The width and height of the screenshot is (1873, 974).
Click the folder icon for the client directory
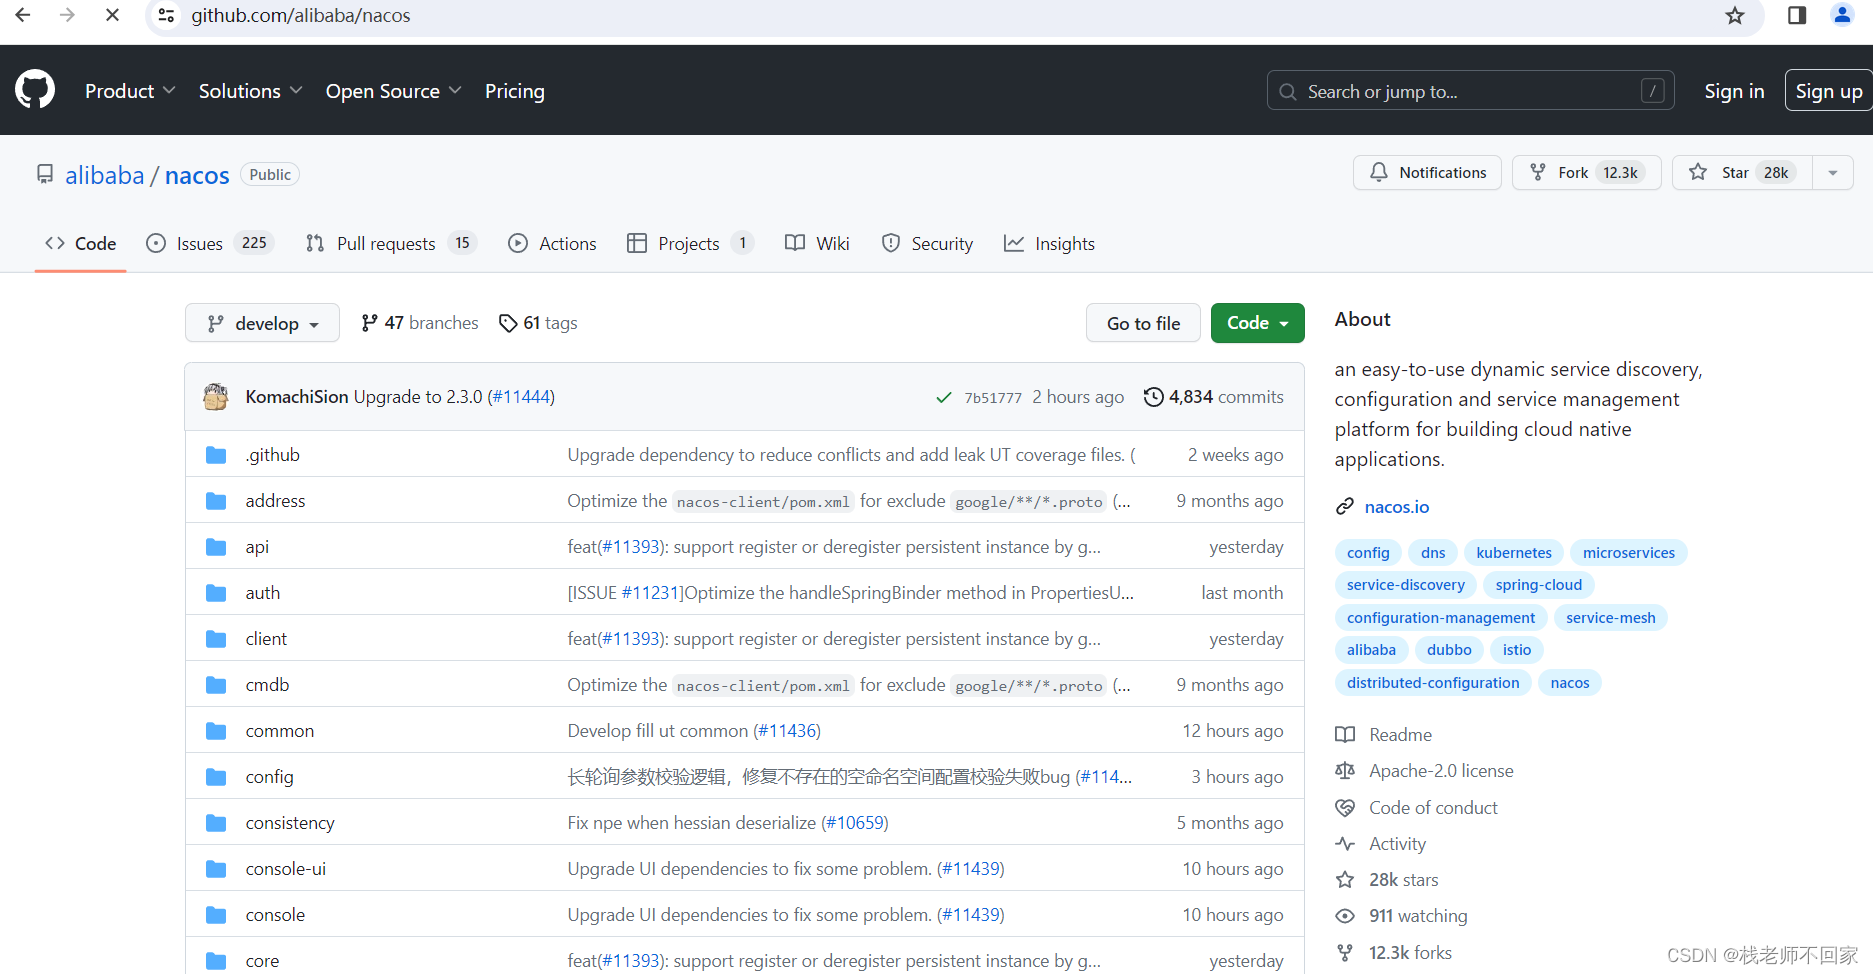[x=216, y=639]
